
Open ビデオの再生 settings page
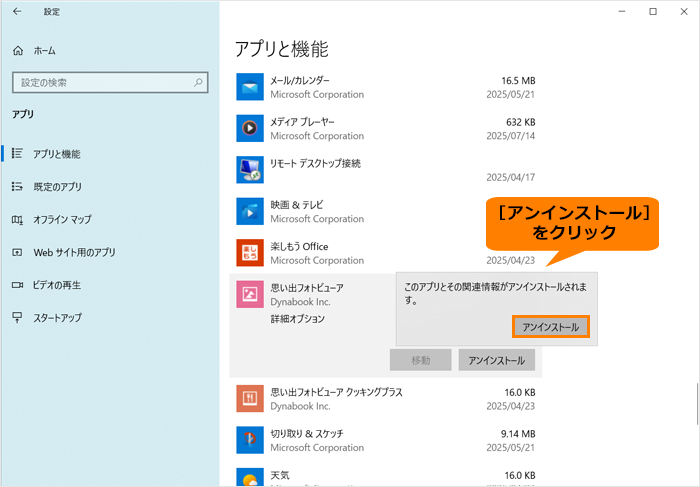pyautogui.click(x=57, y=285)
